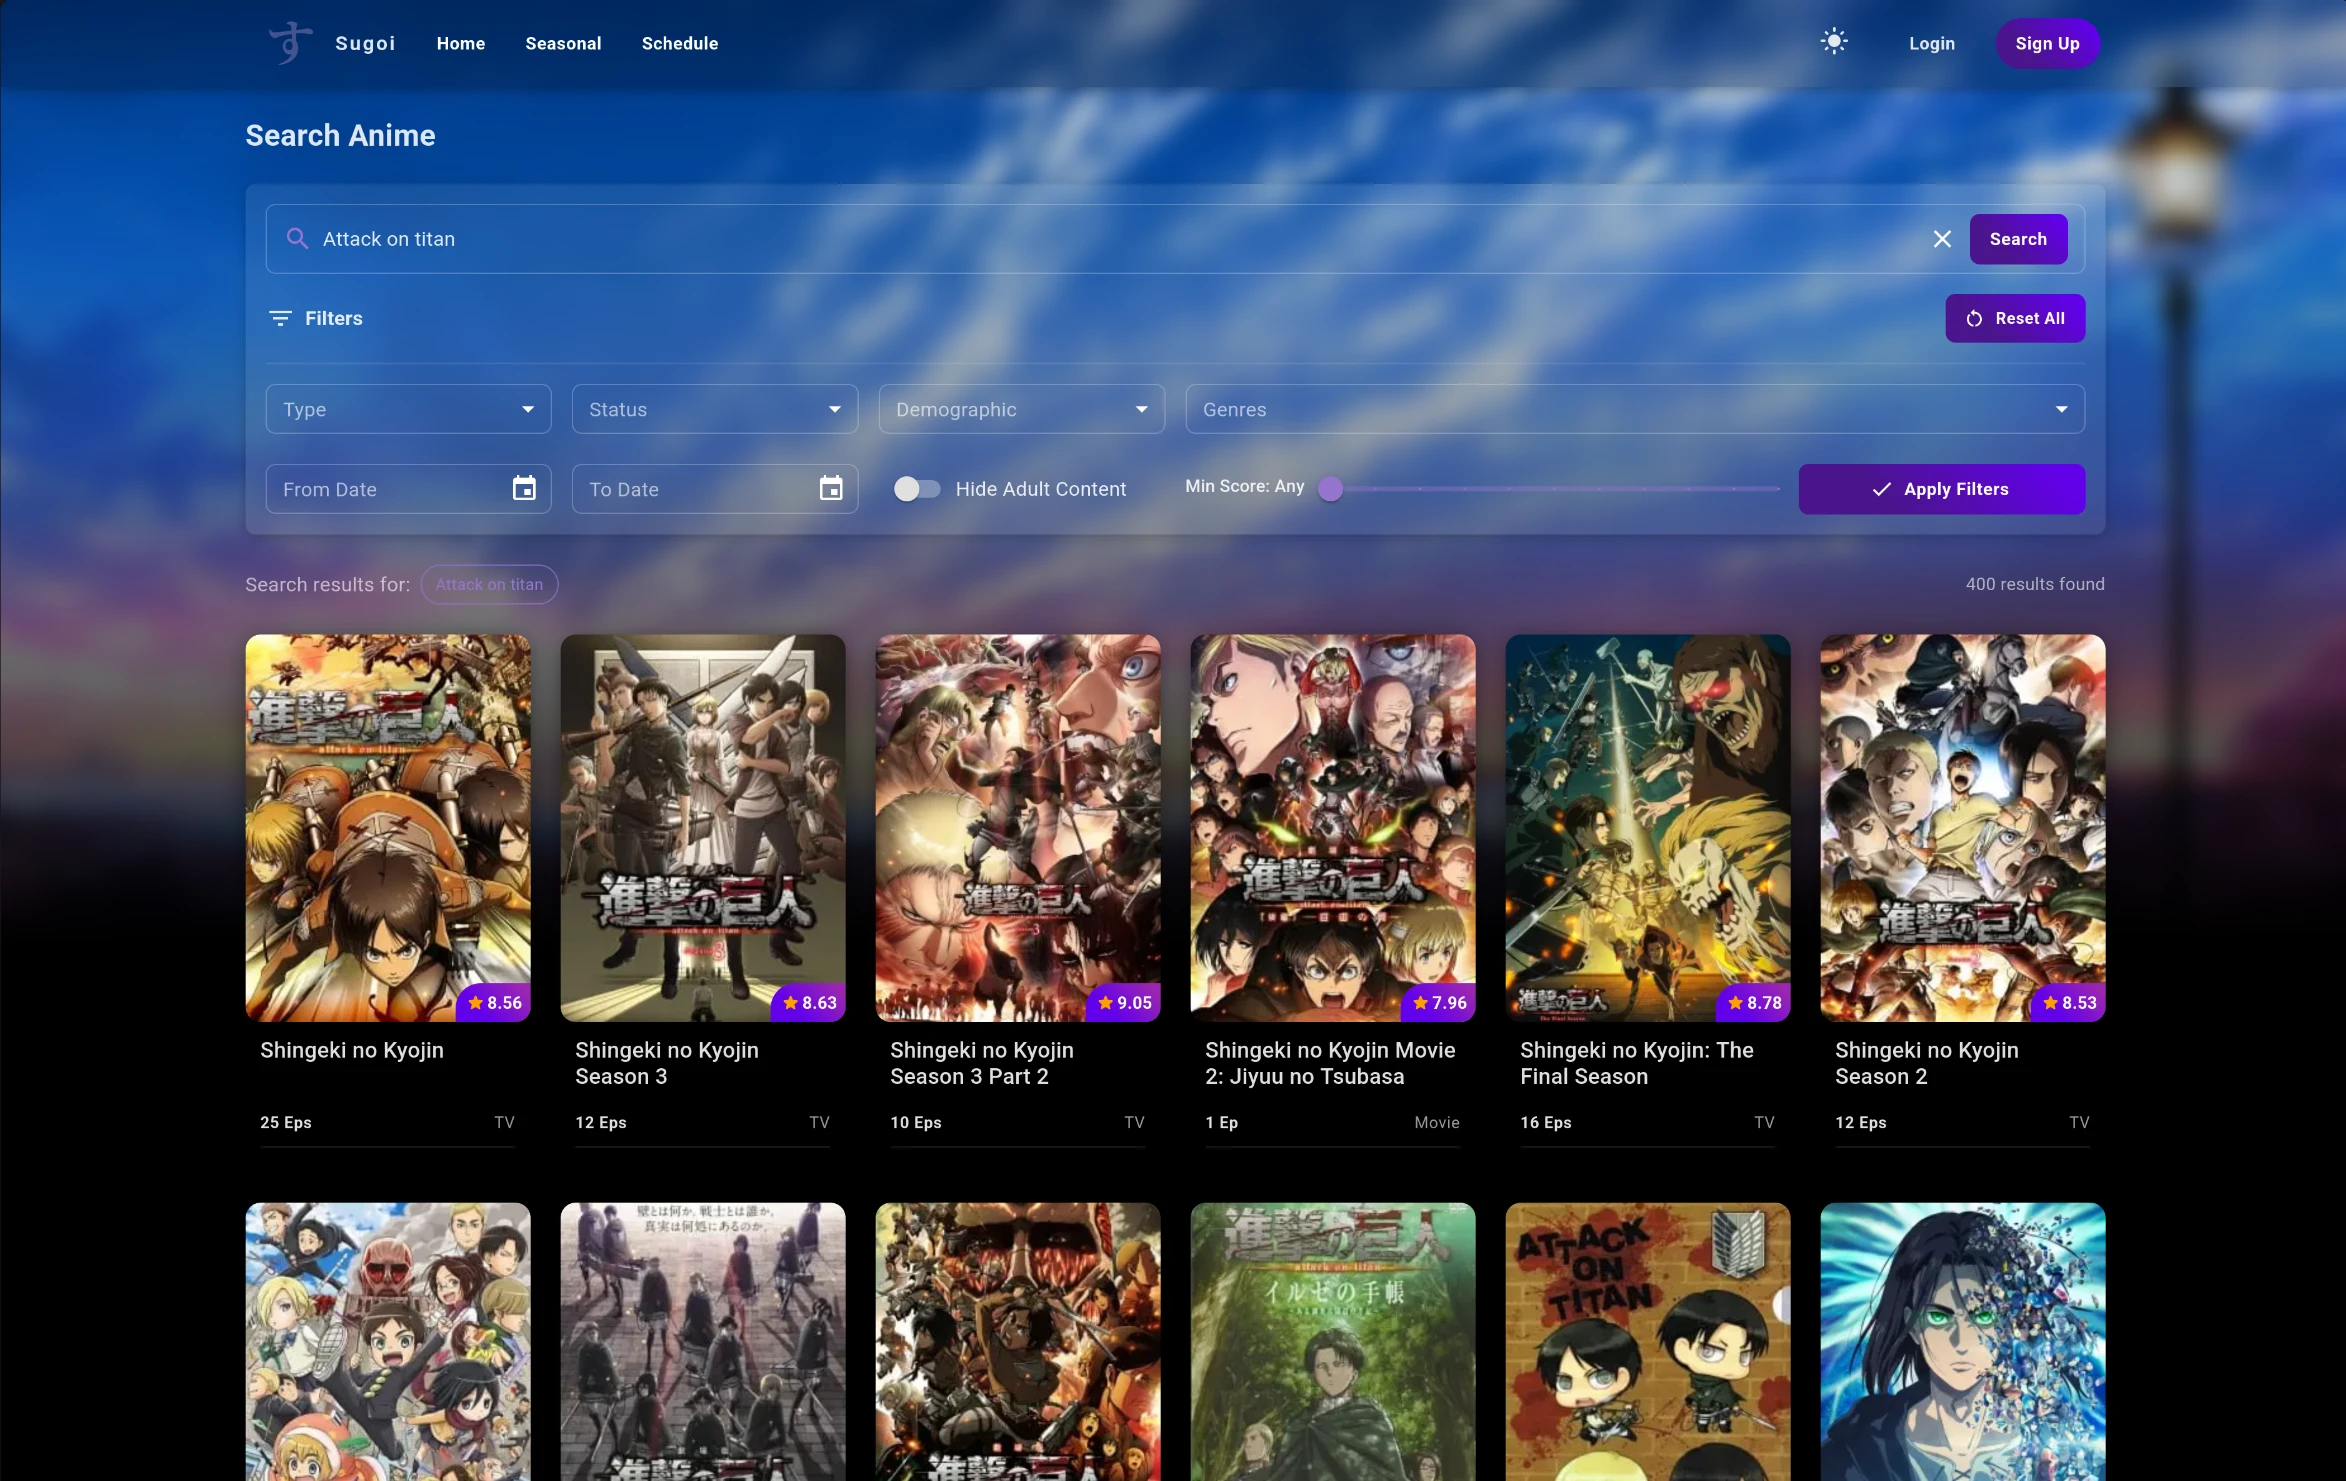Screen dimensions: 2346x1481
Task: Click the Sign Up button
Action: (x=2046, y=43)
